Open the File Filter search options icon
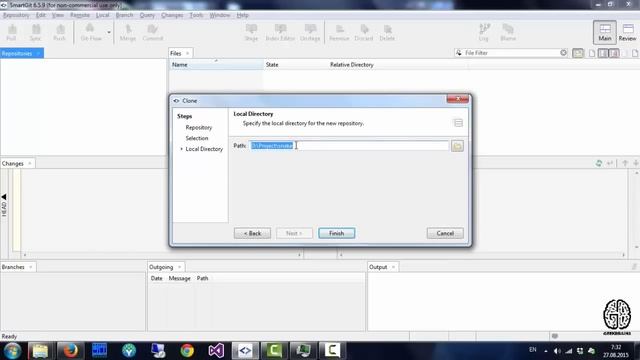Screen dimensions: 640x360 click(459, 53)
